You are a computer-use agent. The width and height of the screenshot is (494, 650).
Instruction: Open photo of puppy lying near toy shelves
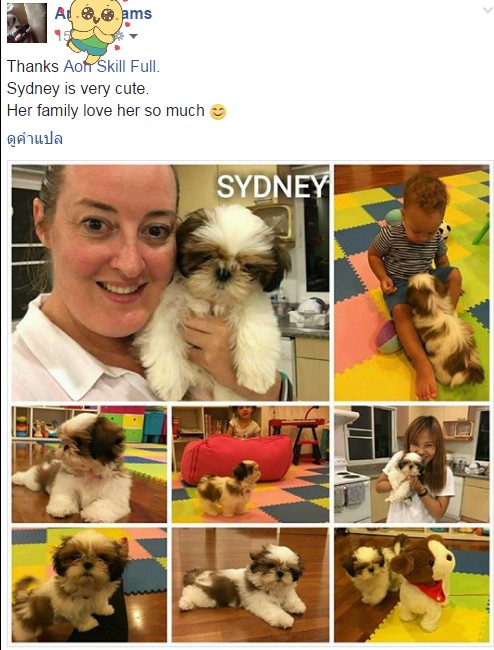[x=89, y=464]
